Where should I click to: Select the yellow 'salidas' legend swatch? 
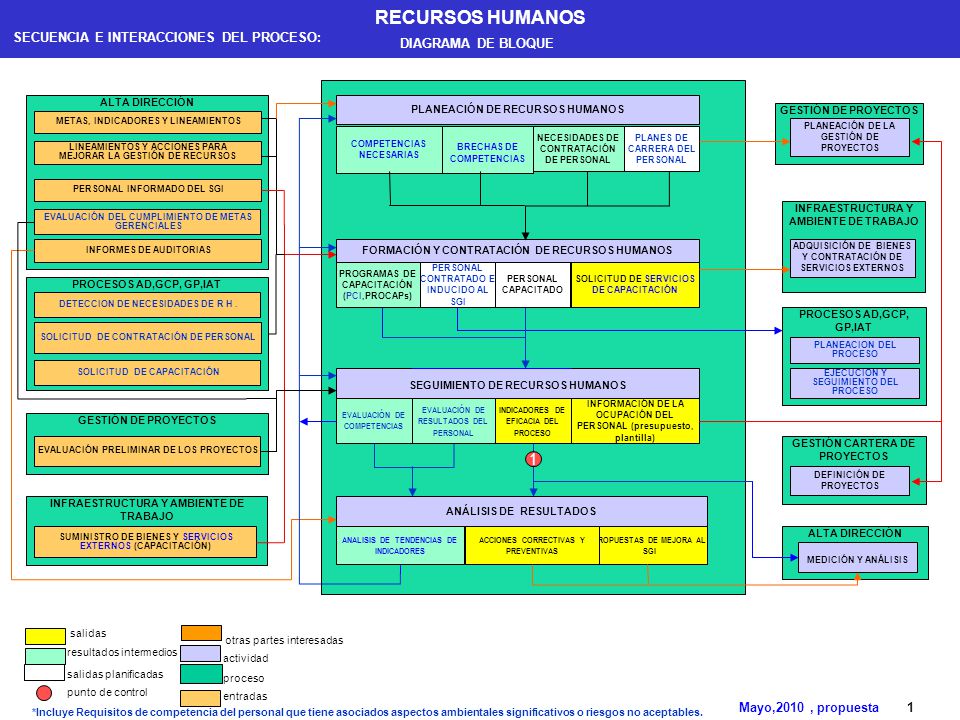[45, 636]
